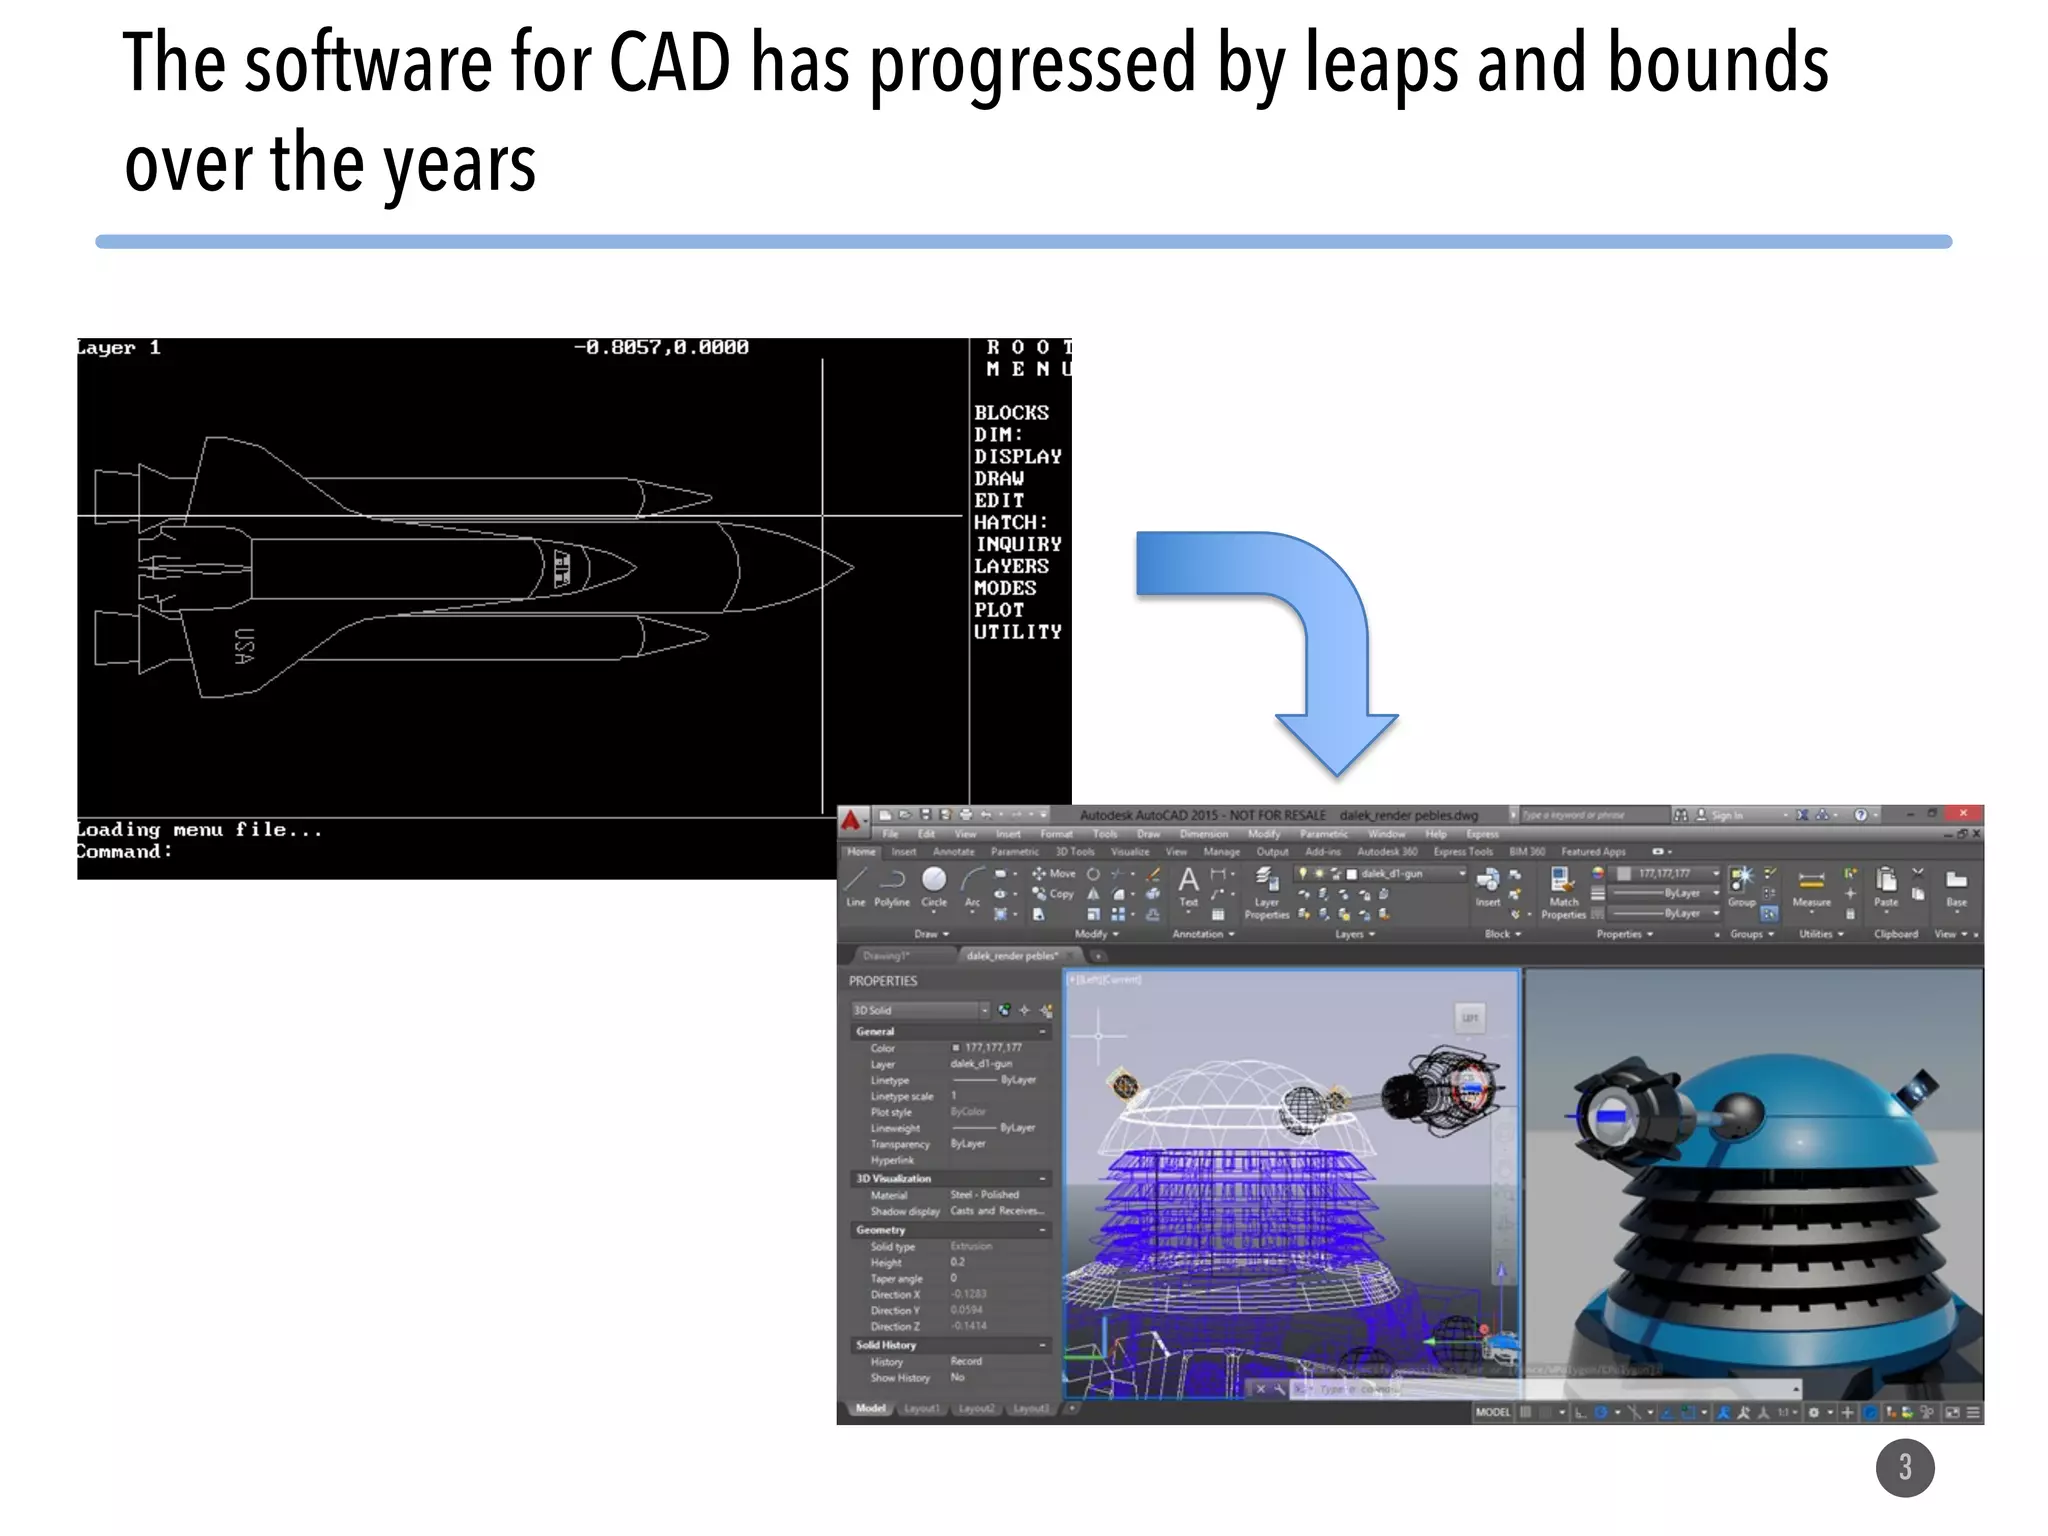Collapse the Geometry properties section

[1042, 1230]
